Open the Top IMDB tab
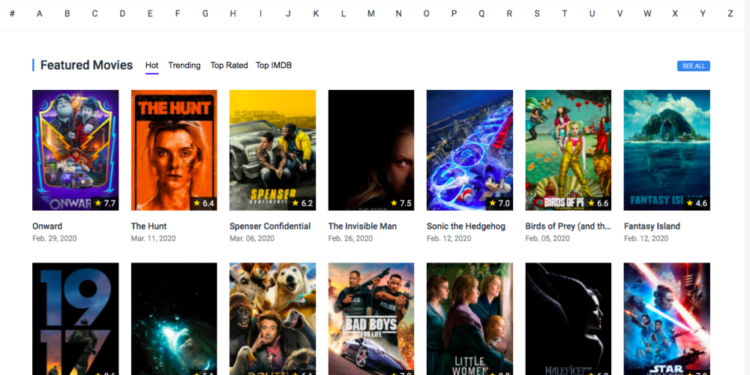The image size is (750, 375). click(x=274, y=66)
